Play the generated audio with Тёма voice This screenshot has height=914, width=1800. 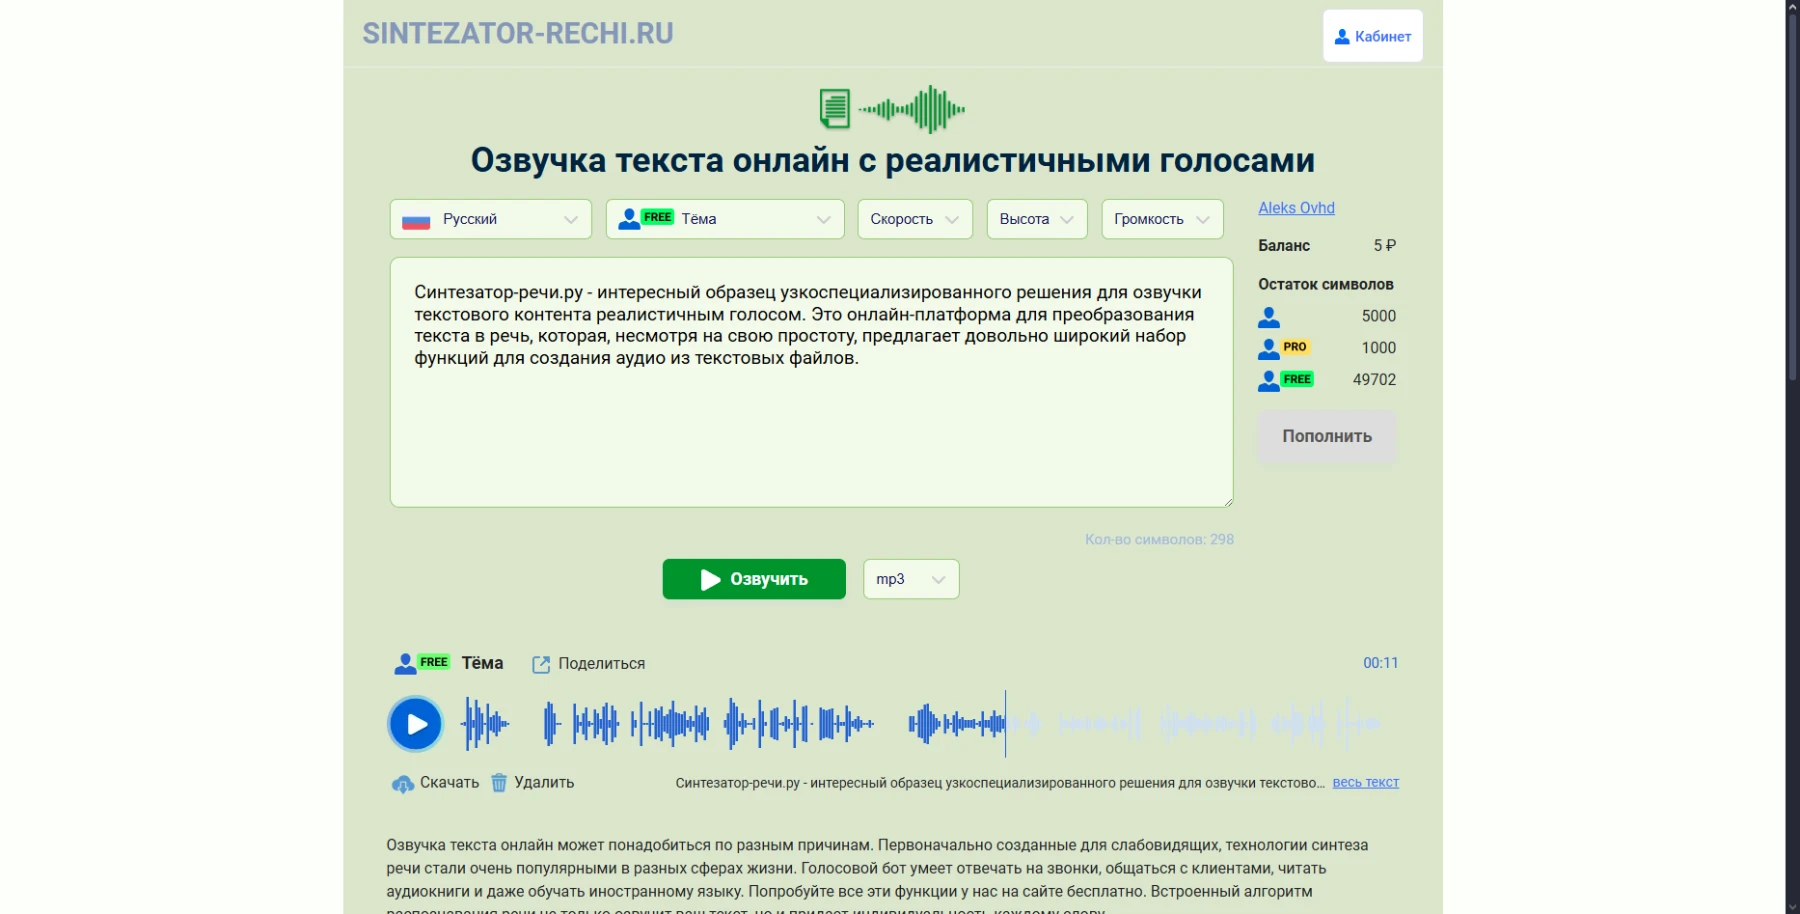click(x=415, y=723)
